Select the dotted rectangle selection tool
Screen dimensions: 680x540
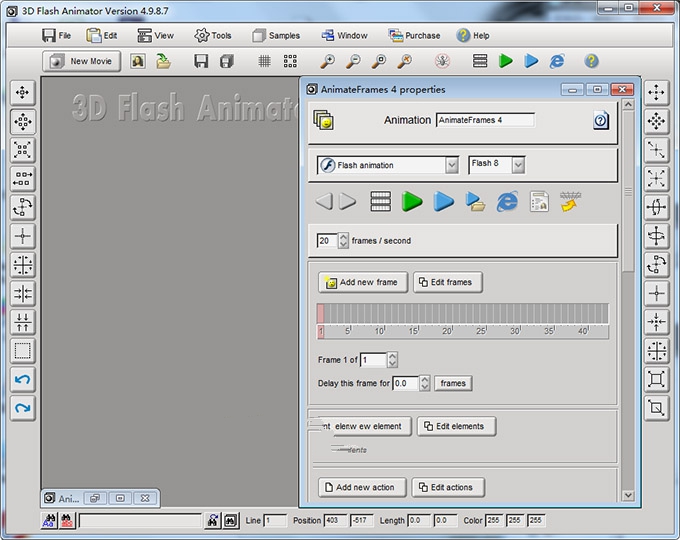pos(23,350)
